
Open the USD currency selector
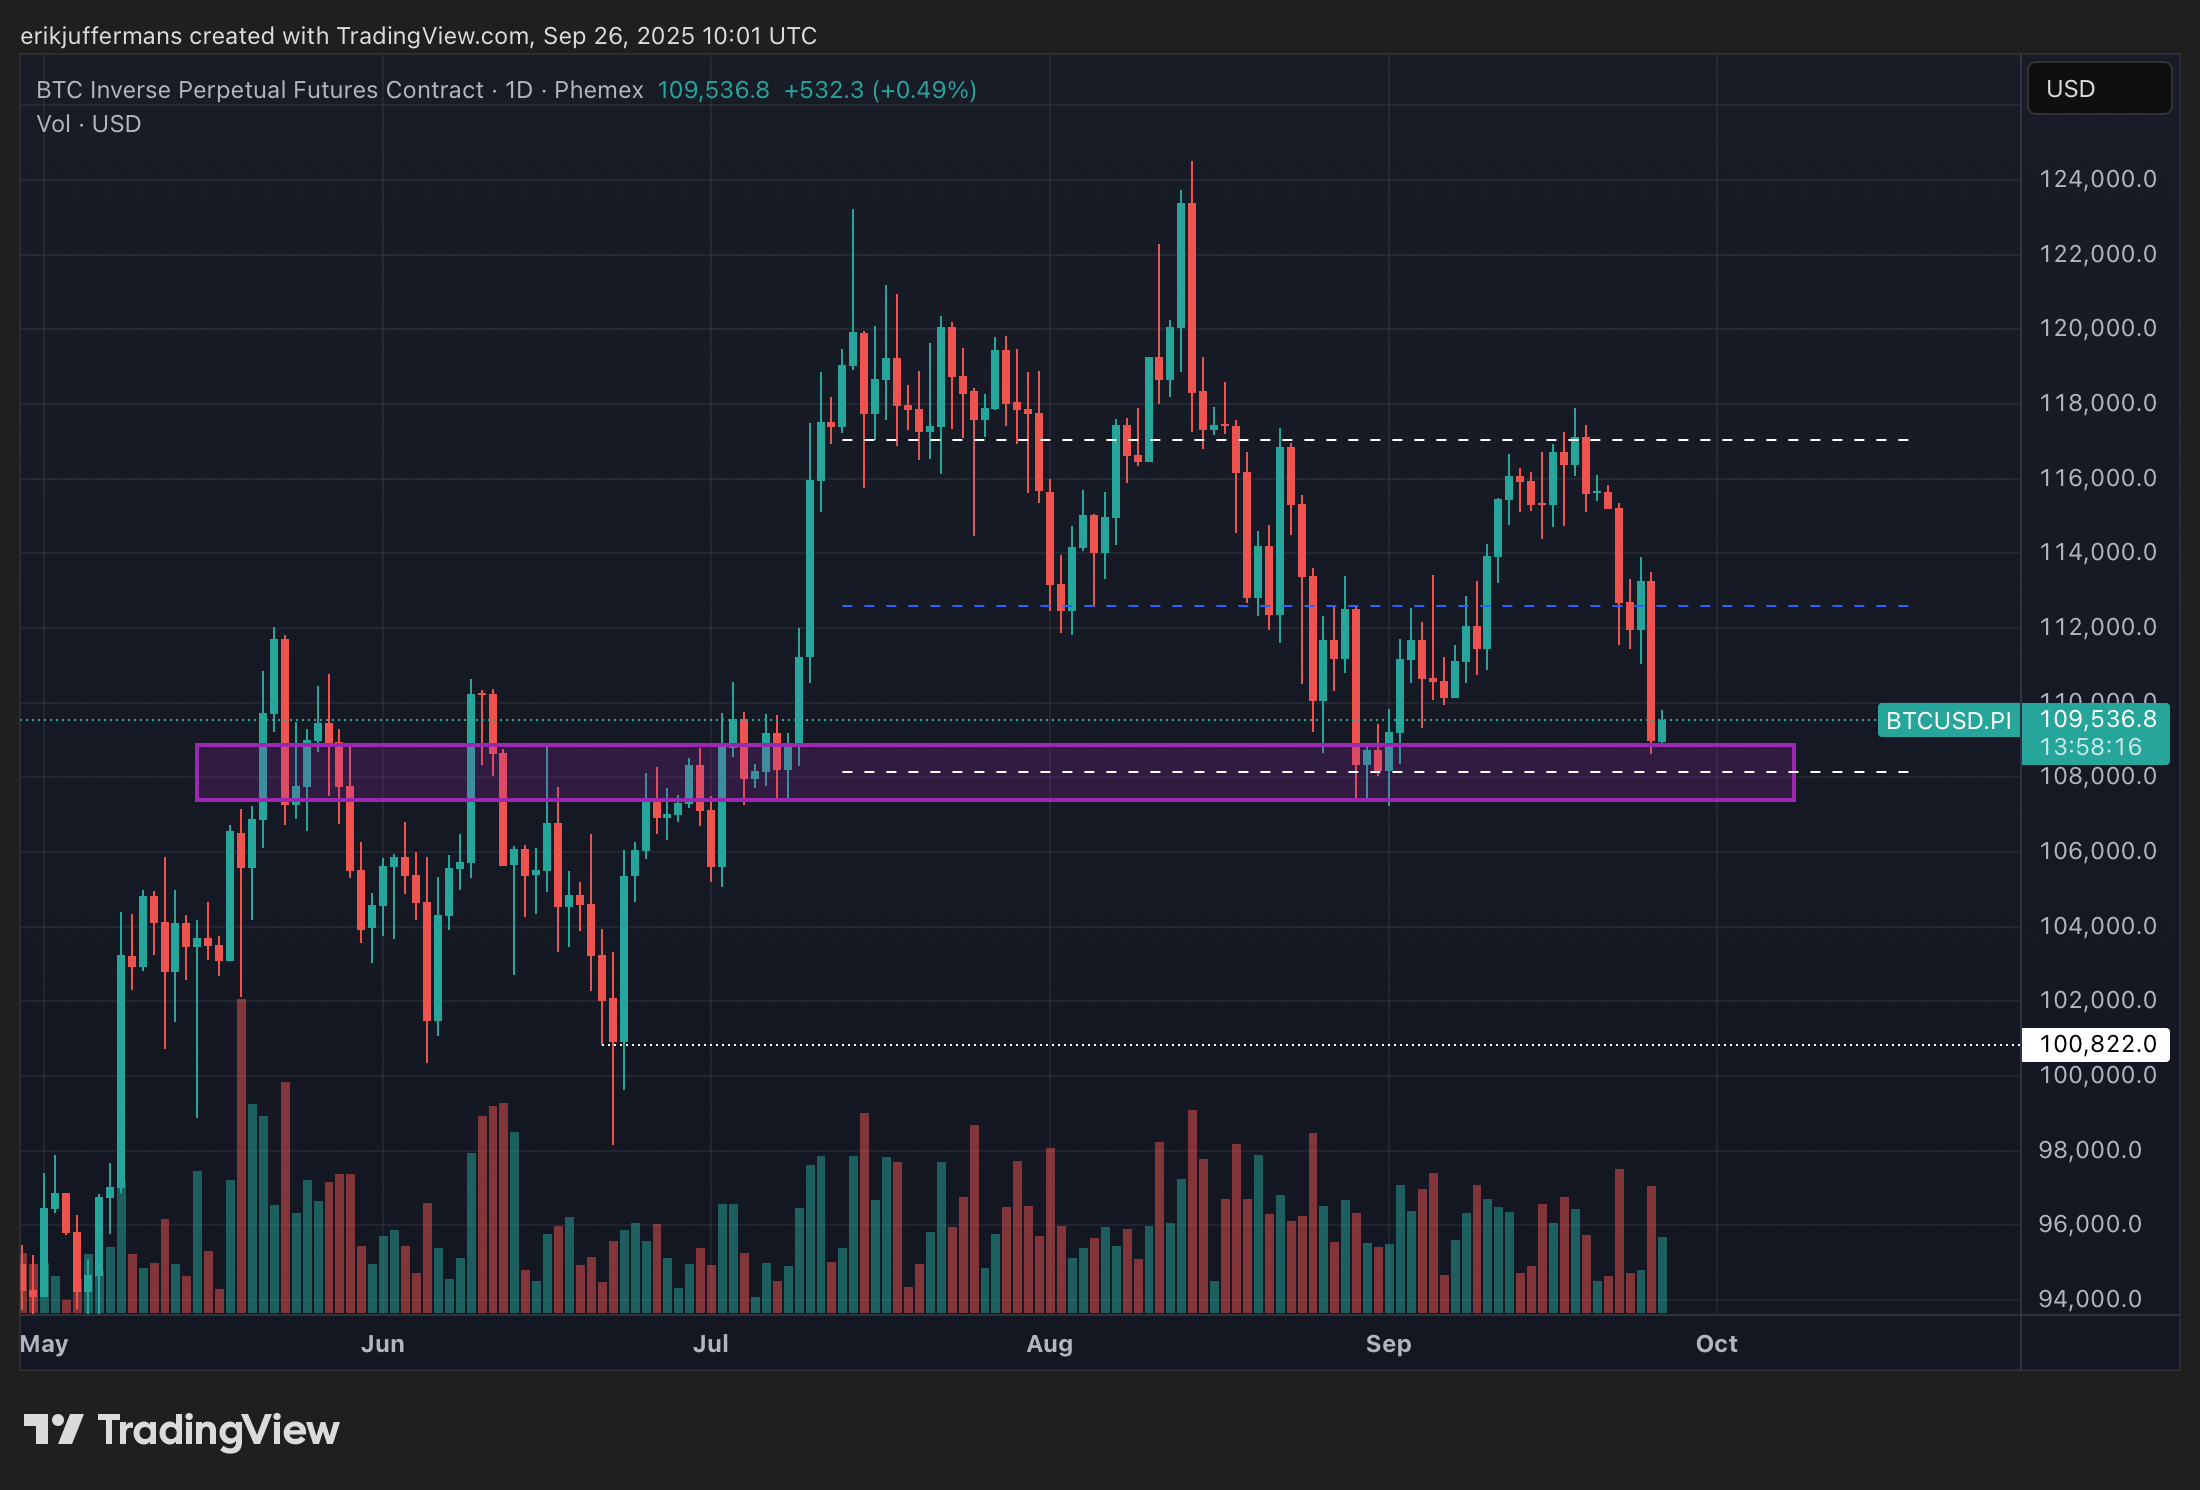point(2098,89)
